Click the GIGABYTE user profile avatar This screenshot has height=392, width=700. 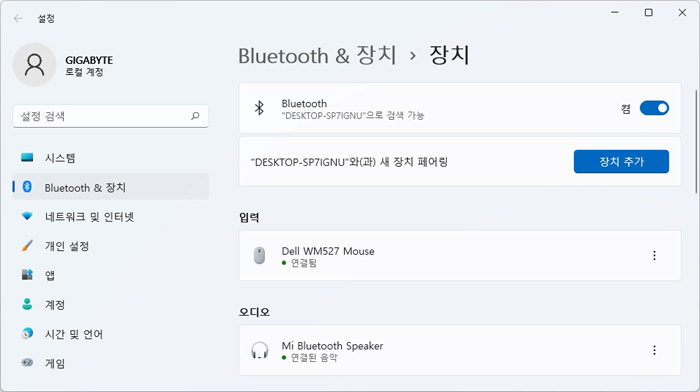click(x=34, y=65)
